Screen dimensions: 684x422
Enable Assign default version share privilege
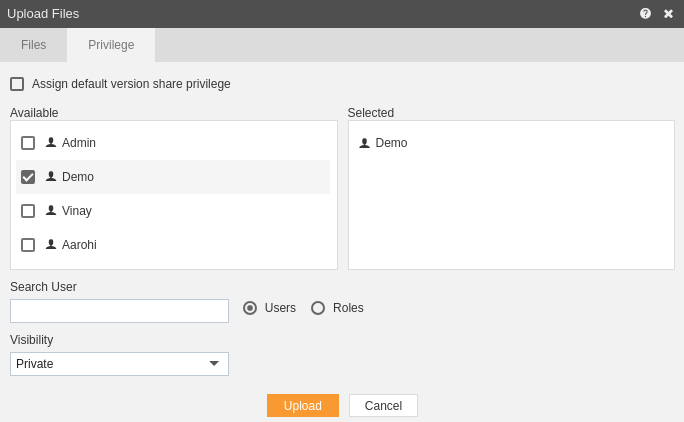coord(17,84)
